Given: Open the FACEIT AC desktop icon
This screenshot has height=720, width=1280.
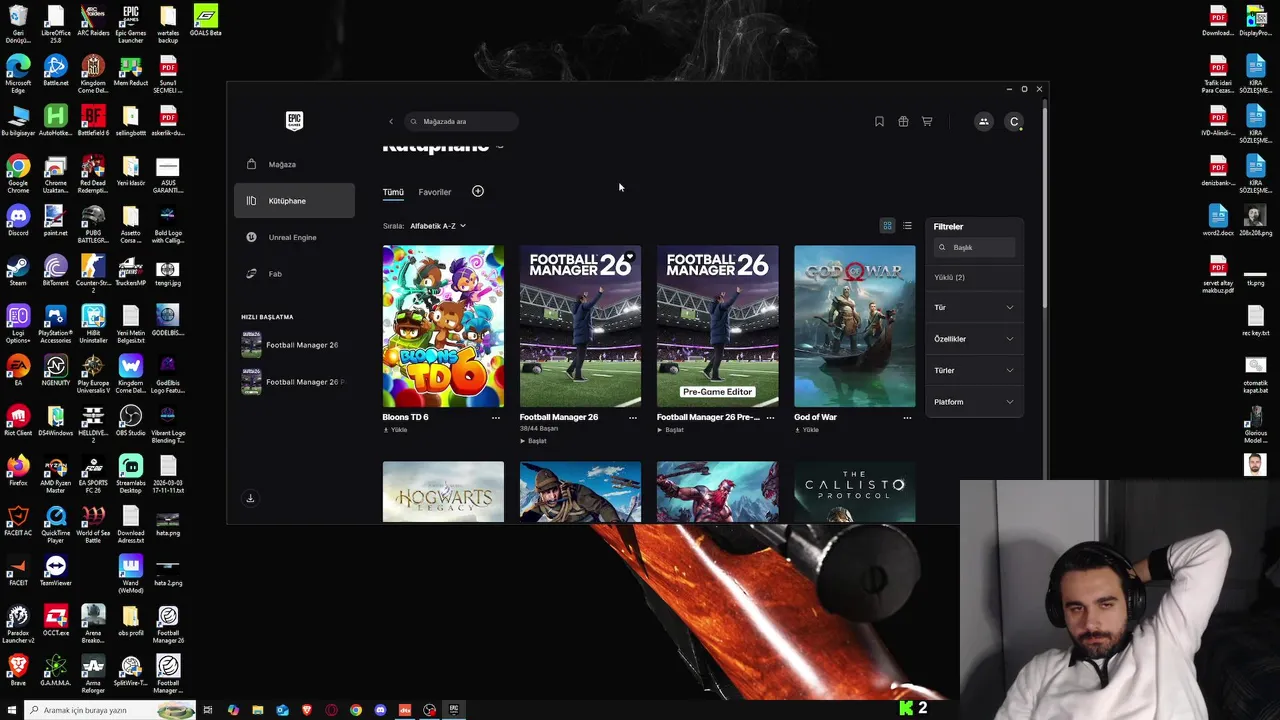Looking at the screenshot, I should (x=18, y=520).
